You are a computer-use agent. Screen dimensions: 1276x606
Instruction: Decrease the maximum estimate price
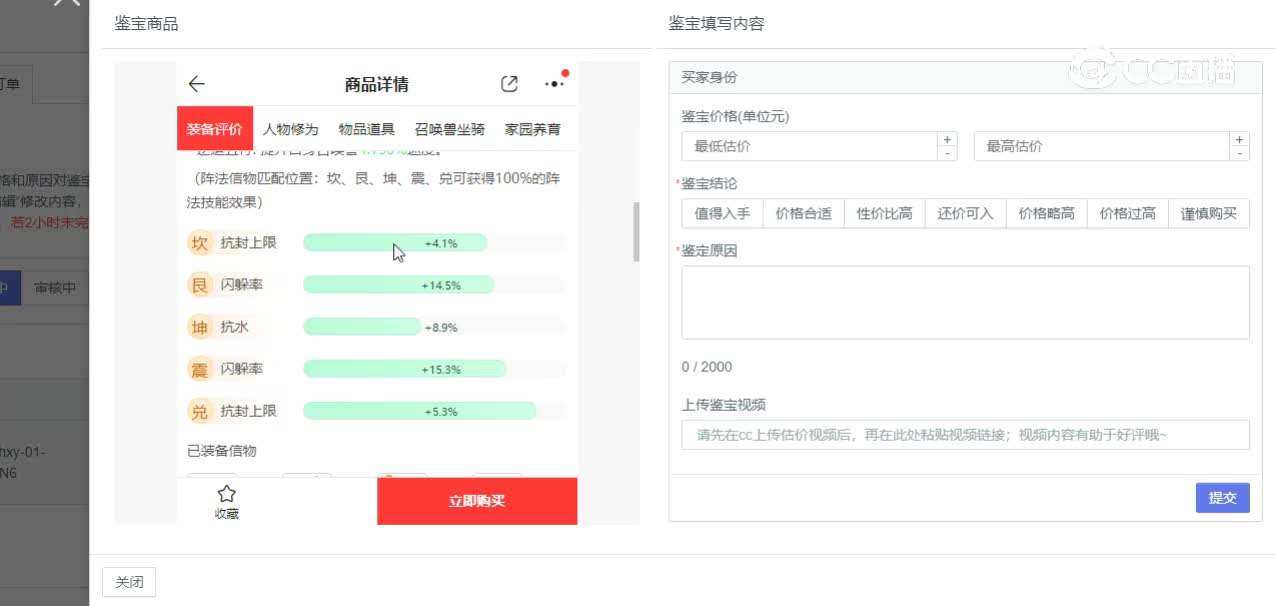pos(1240,153)
